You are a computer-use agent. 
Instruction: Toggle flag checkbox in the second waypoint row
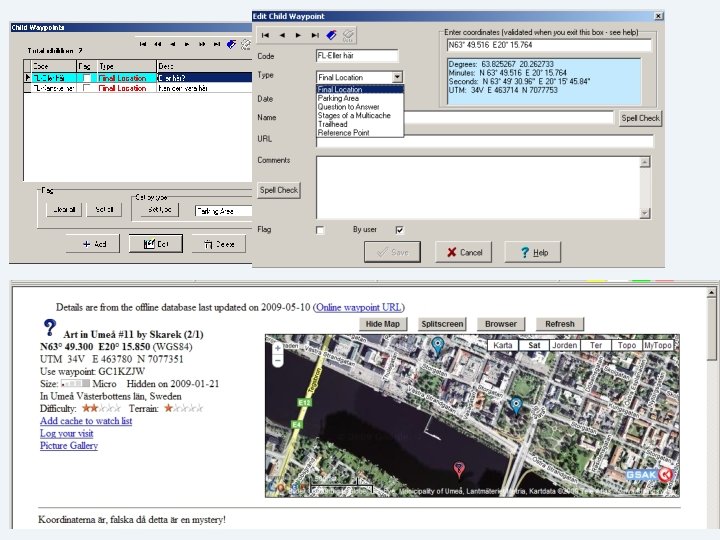coord(86,88)
